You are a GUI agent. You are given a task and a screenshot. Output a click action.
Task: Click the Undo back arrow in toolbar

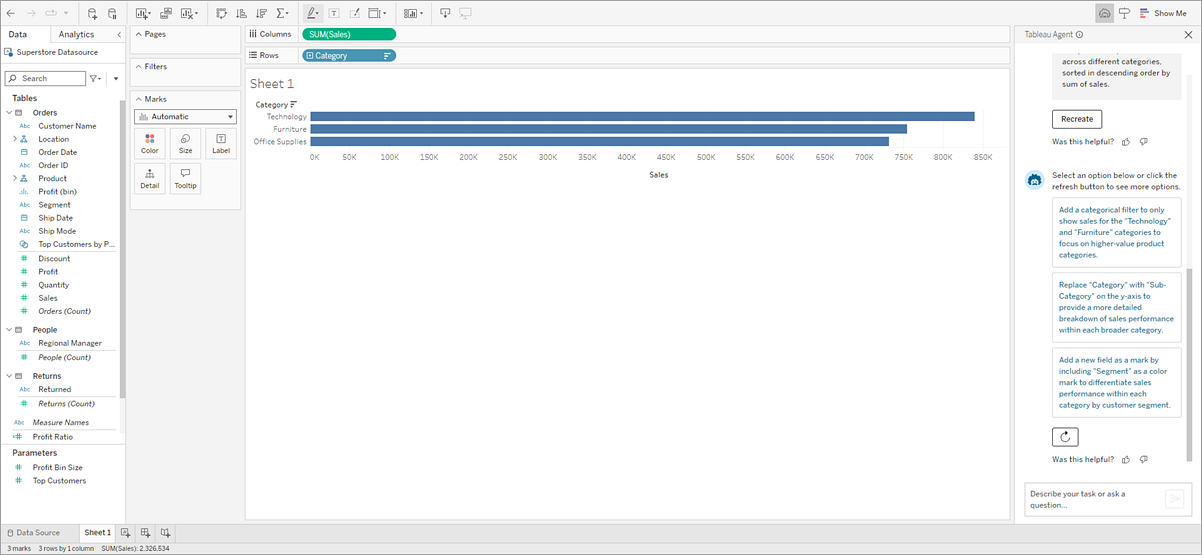(11, 13)
